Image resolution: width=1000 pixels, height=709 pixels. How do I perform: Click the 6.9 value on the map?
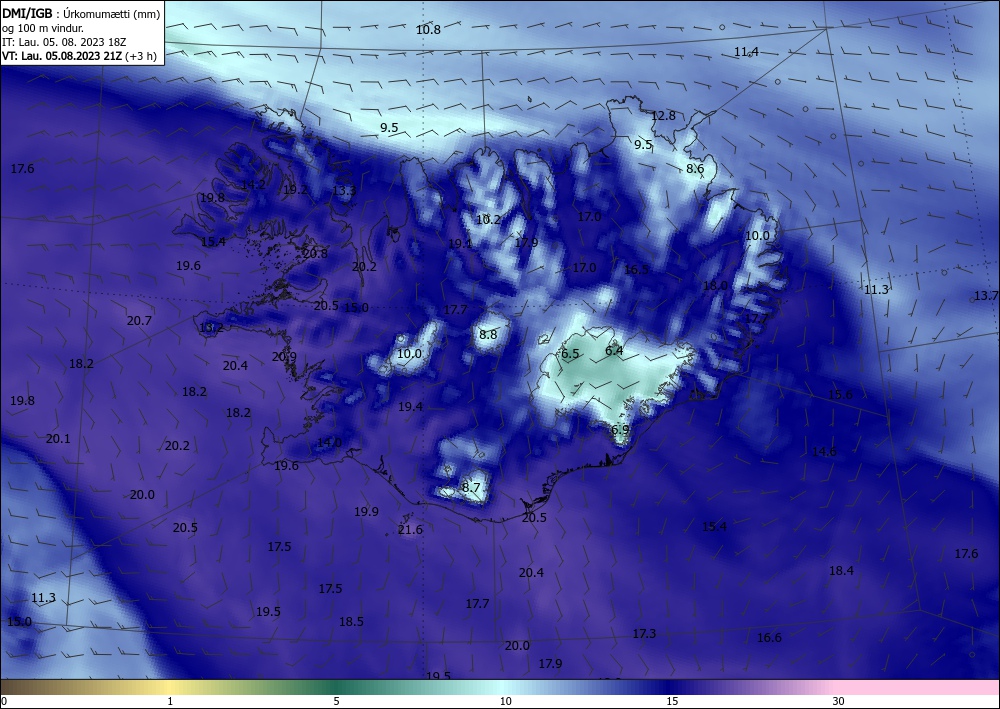pyautogui.click(x=621, y=429)
